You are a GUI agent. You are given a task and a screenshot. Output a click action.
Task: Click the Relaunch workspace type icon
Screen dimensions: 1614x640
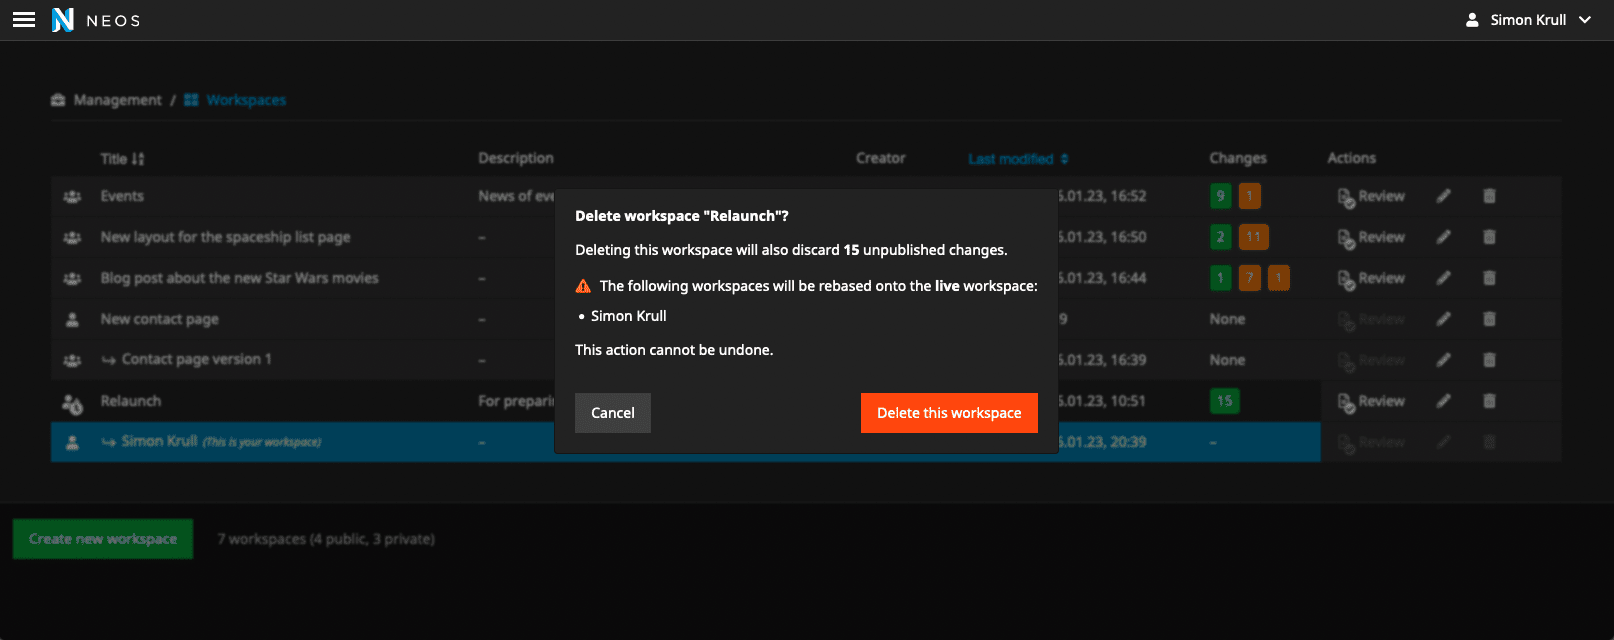72,403
